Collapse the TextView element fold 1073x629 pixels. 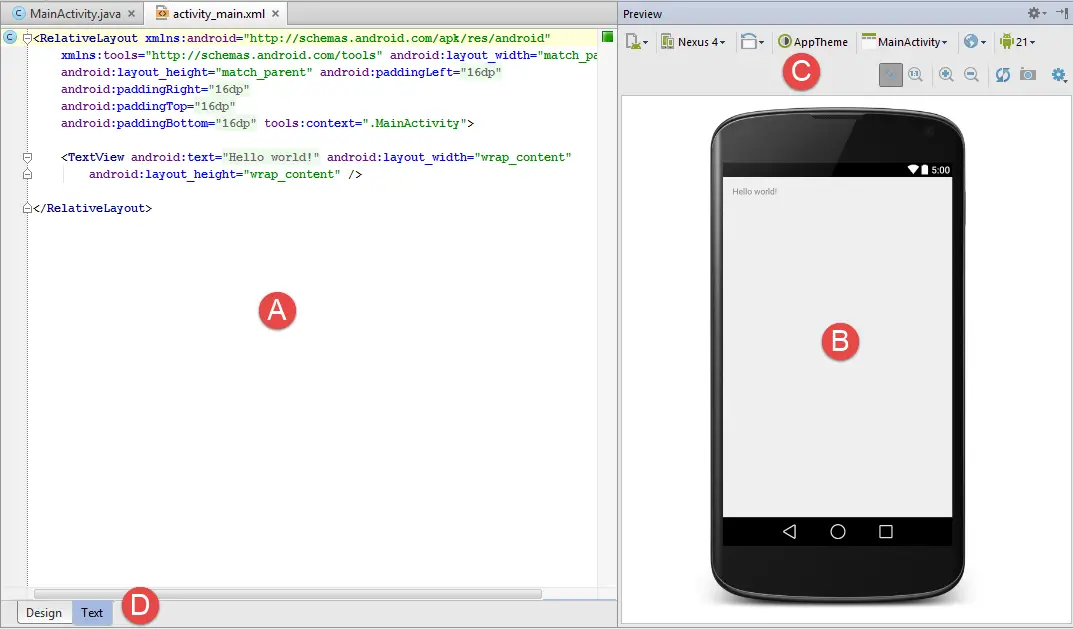coord(27,157)
